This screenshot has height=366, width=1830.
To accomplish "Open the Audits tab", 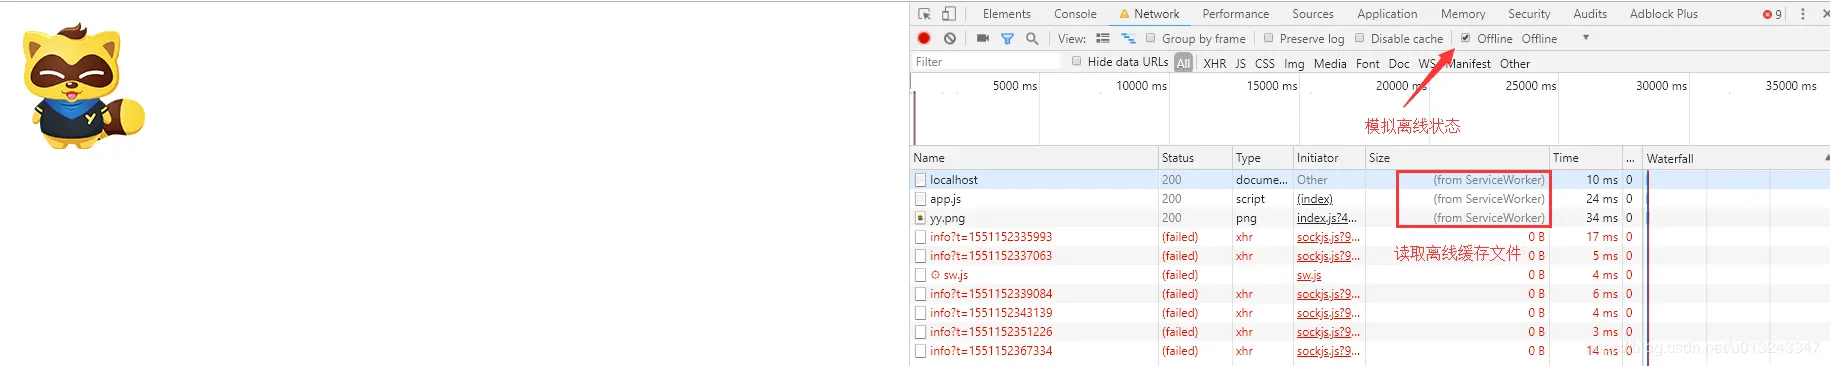I will coord(1589,14).
